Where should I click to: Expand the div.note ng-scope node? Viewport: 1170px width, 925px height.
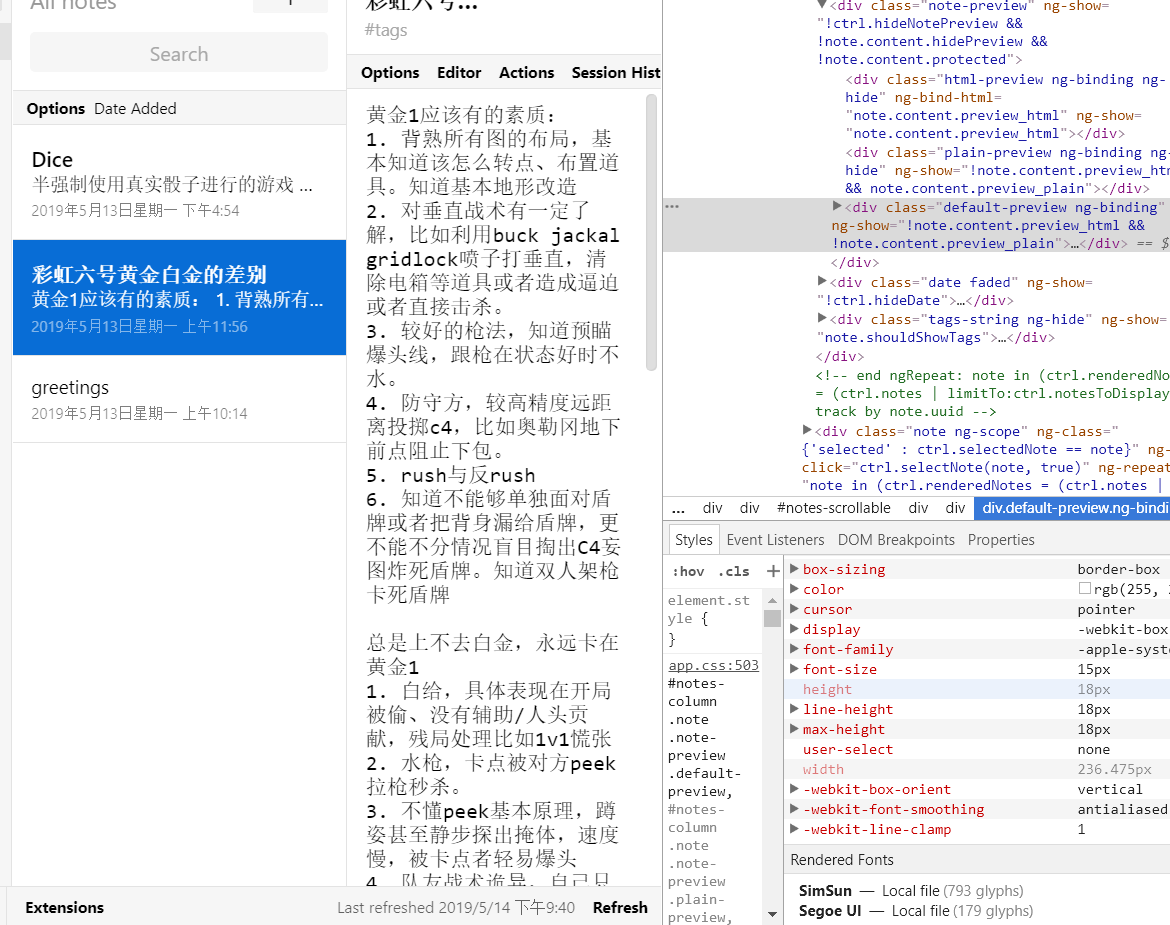(807, 431)
